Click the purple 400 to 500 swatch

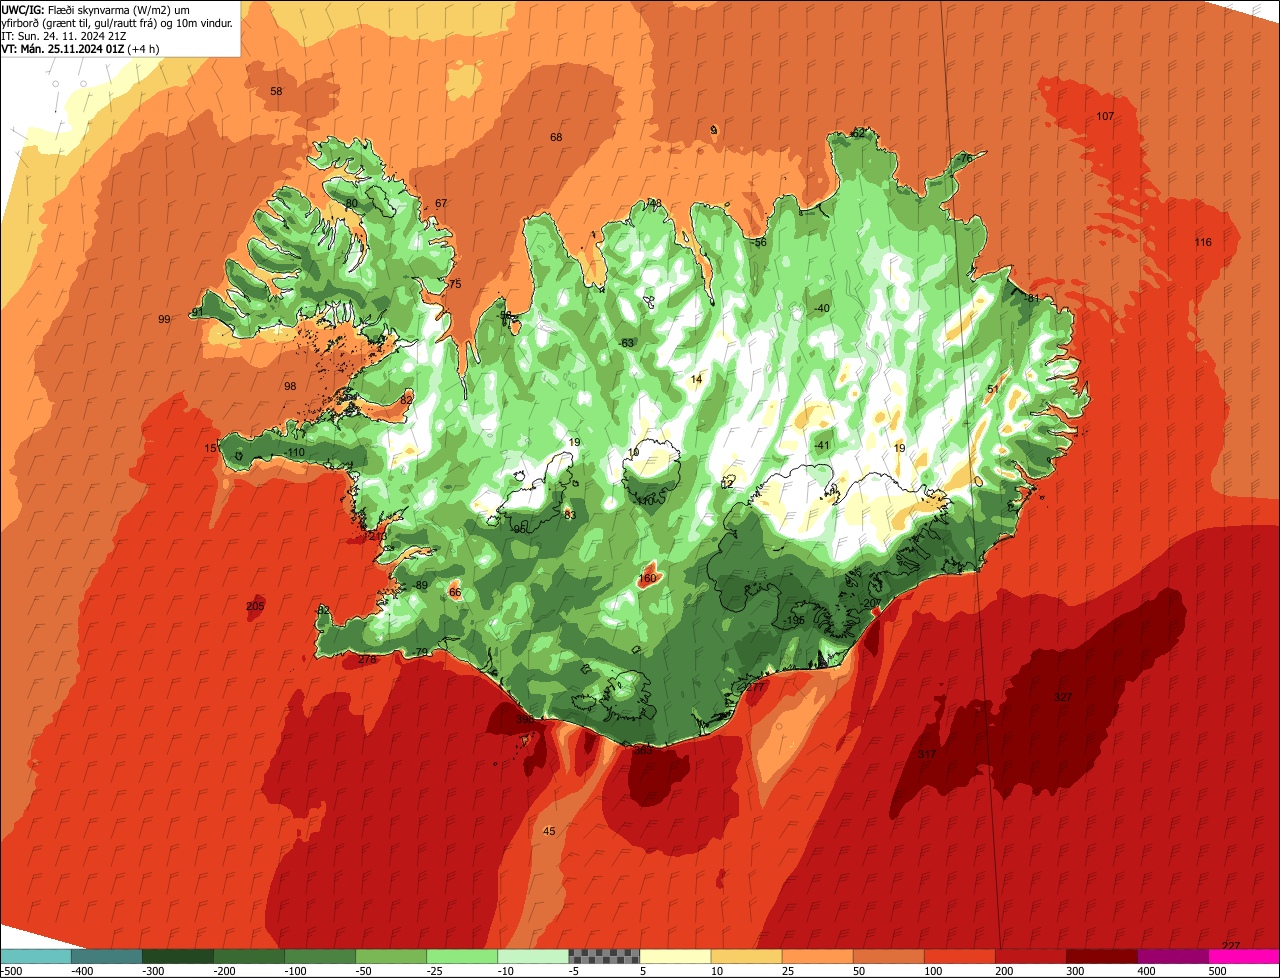coord(1171,955)
